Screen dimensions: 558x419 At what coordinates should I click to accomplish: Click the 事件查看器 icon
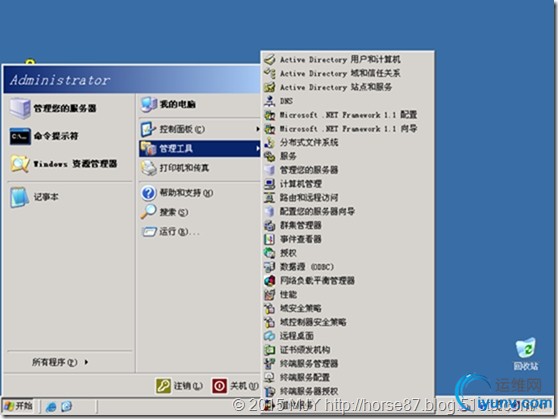(x=270, y=239)
